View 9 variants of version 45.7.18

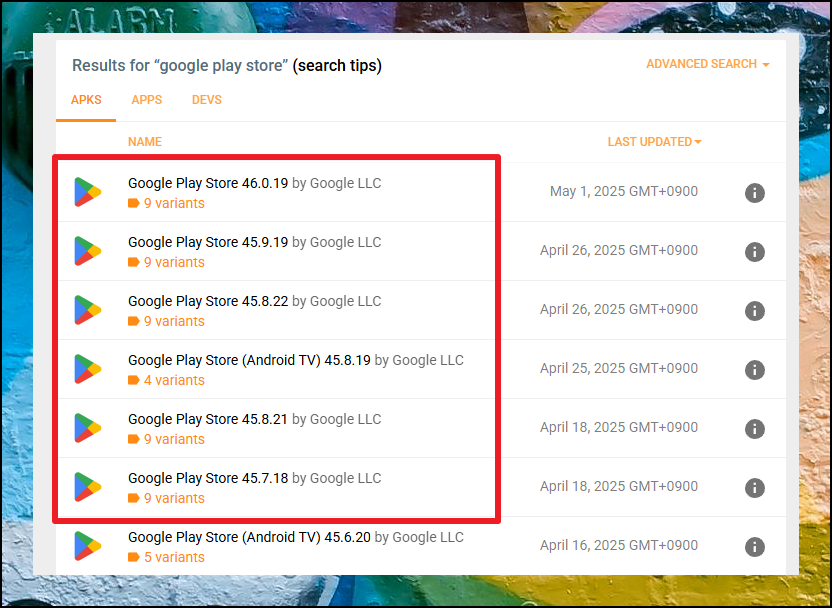click(174, 498)
